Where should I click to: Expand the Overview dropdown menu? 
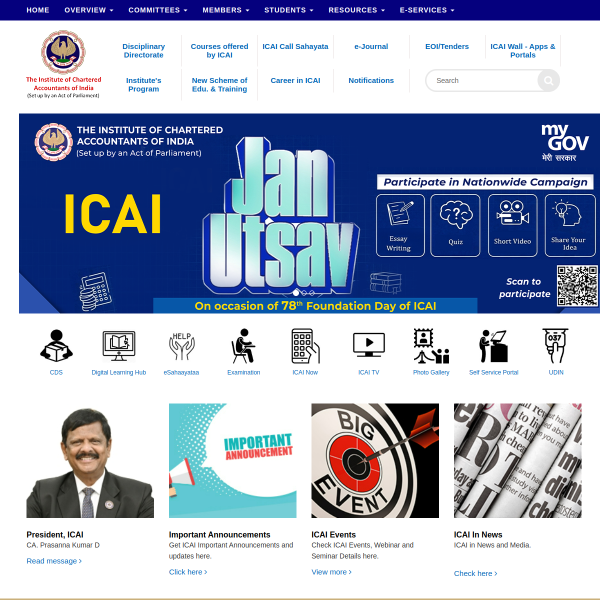click(89, 10)
